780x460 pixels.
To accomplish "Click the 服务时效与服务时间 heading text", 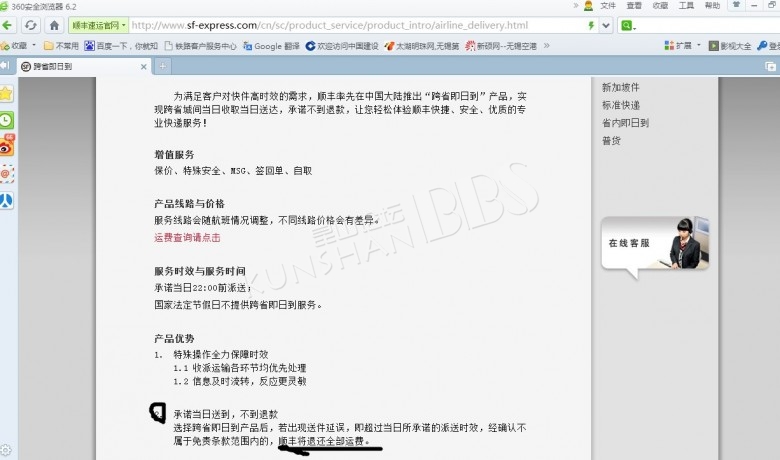I will point(200,271).
